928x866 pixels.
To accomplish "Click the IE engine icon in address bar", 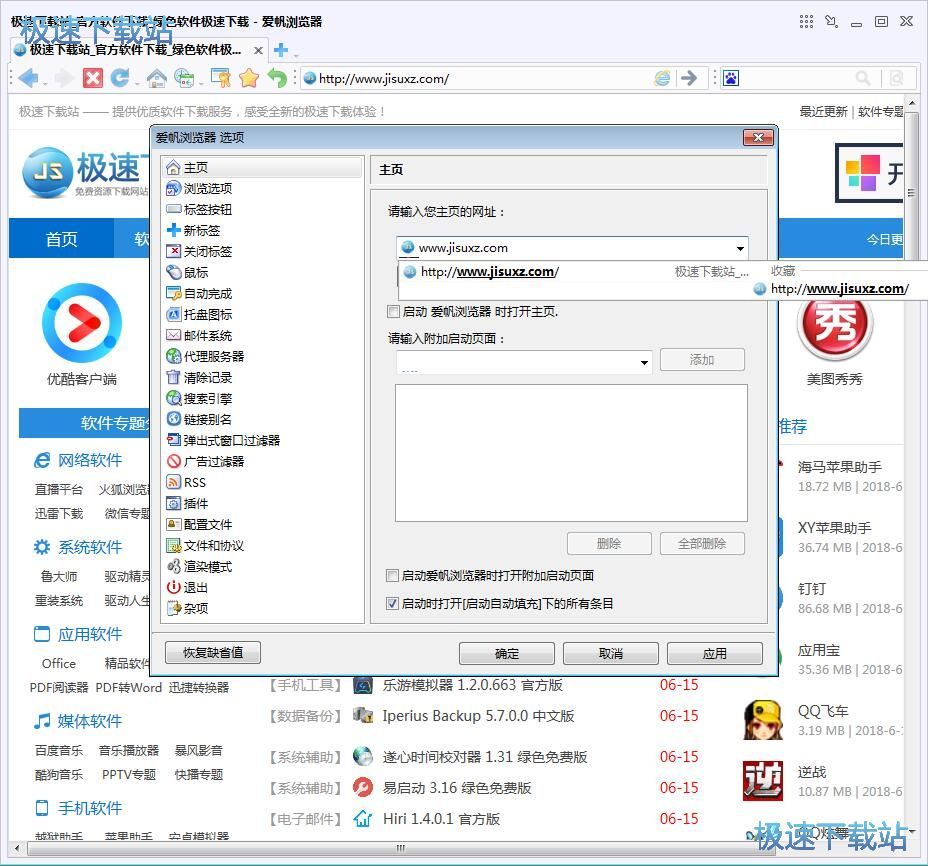I will 662,78.
